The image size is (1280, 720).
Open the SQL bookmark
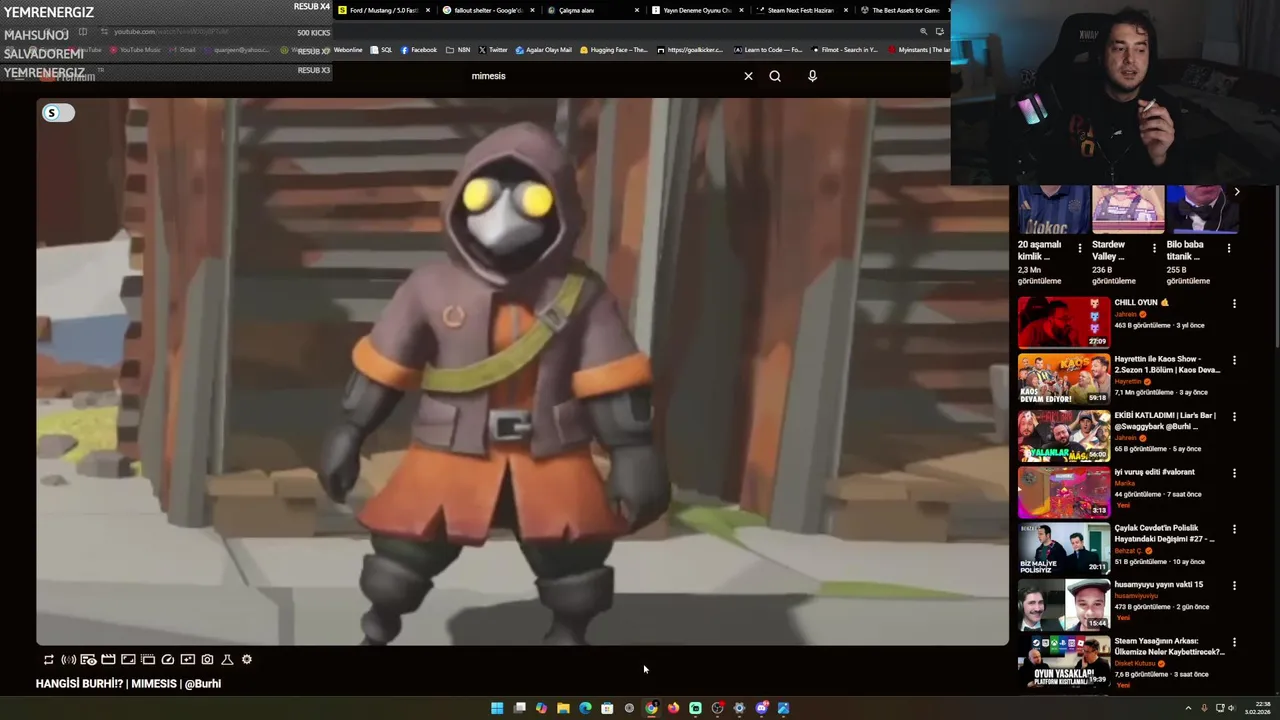pyautogui.click(x=381, y=50)
